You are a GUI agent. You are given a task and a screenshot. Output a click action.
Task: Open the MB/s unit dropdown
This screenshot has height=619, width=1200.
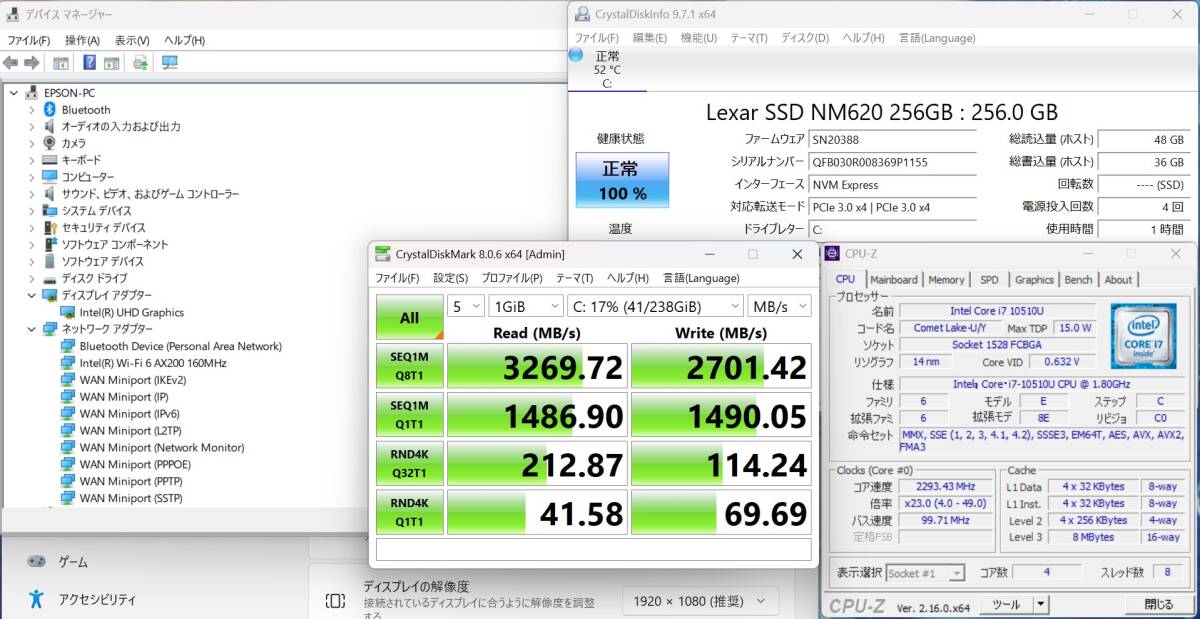tap(779, 306)
